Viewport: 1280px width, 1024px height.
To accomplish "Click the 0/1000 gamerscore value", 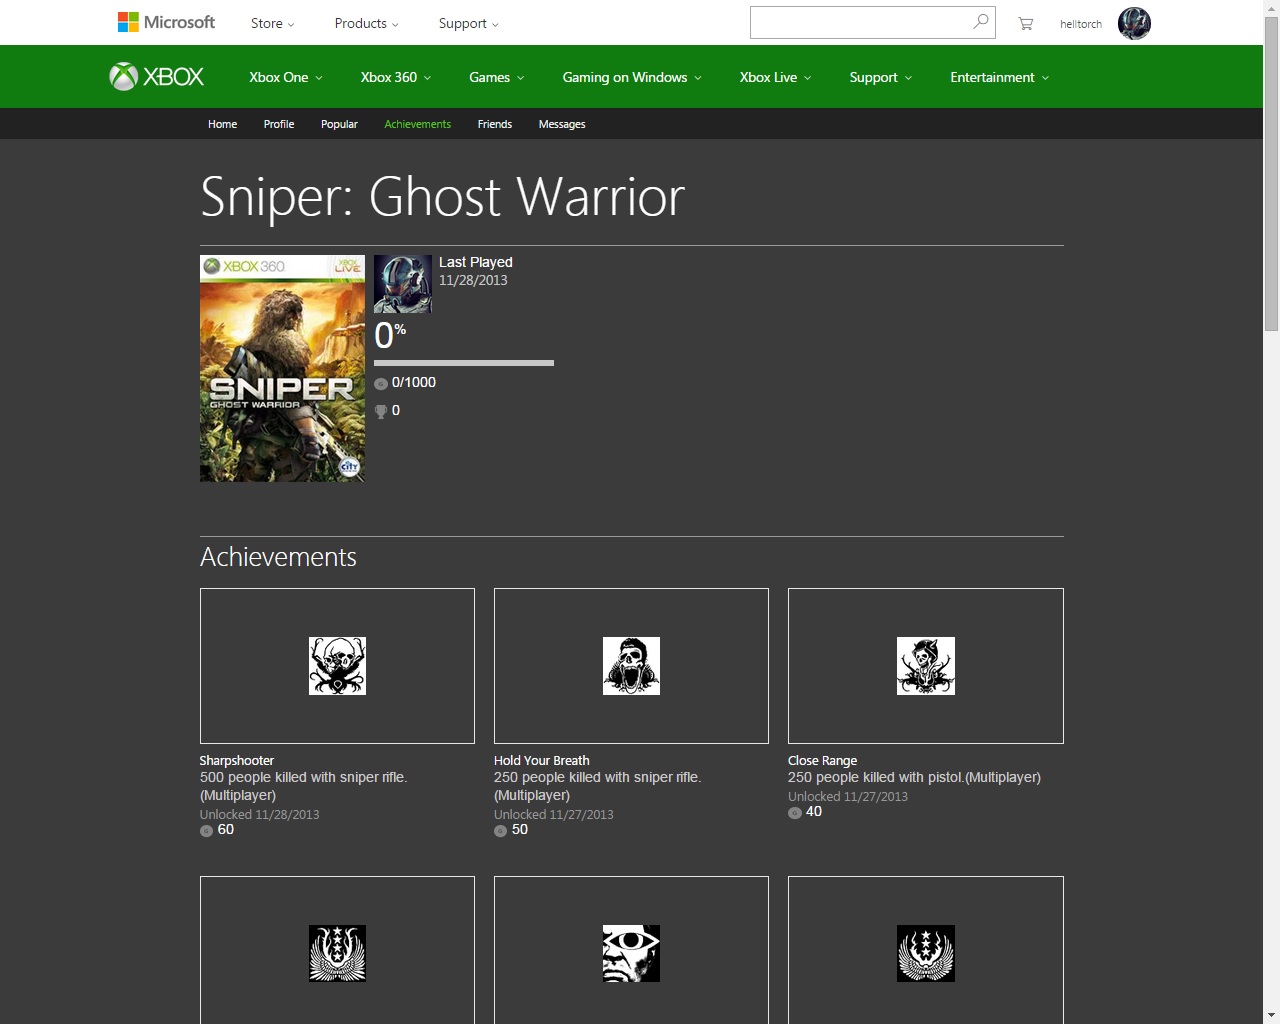I will [414, 382].
